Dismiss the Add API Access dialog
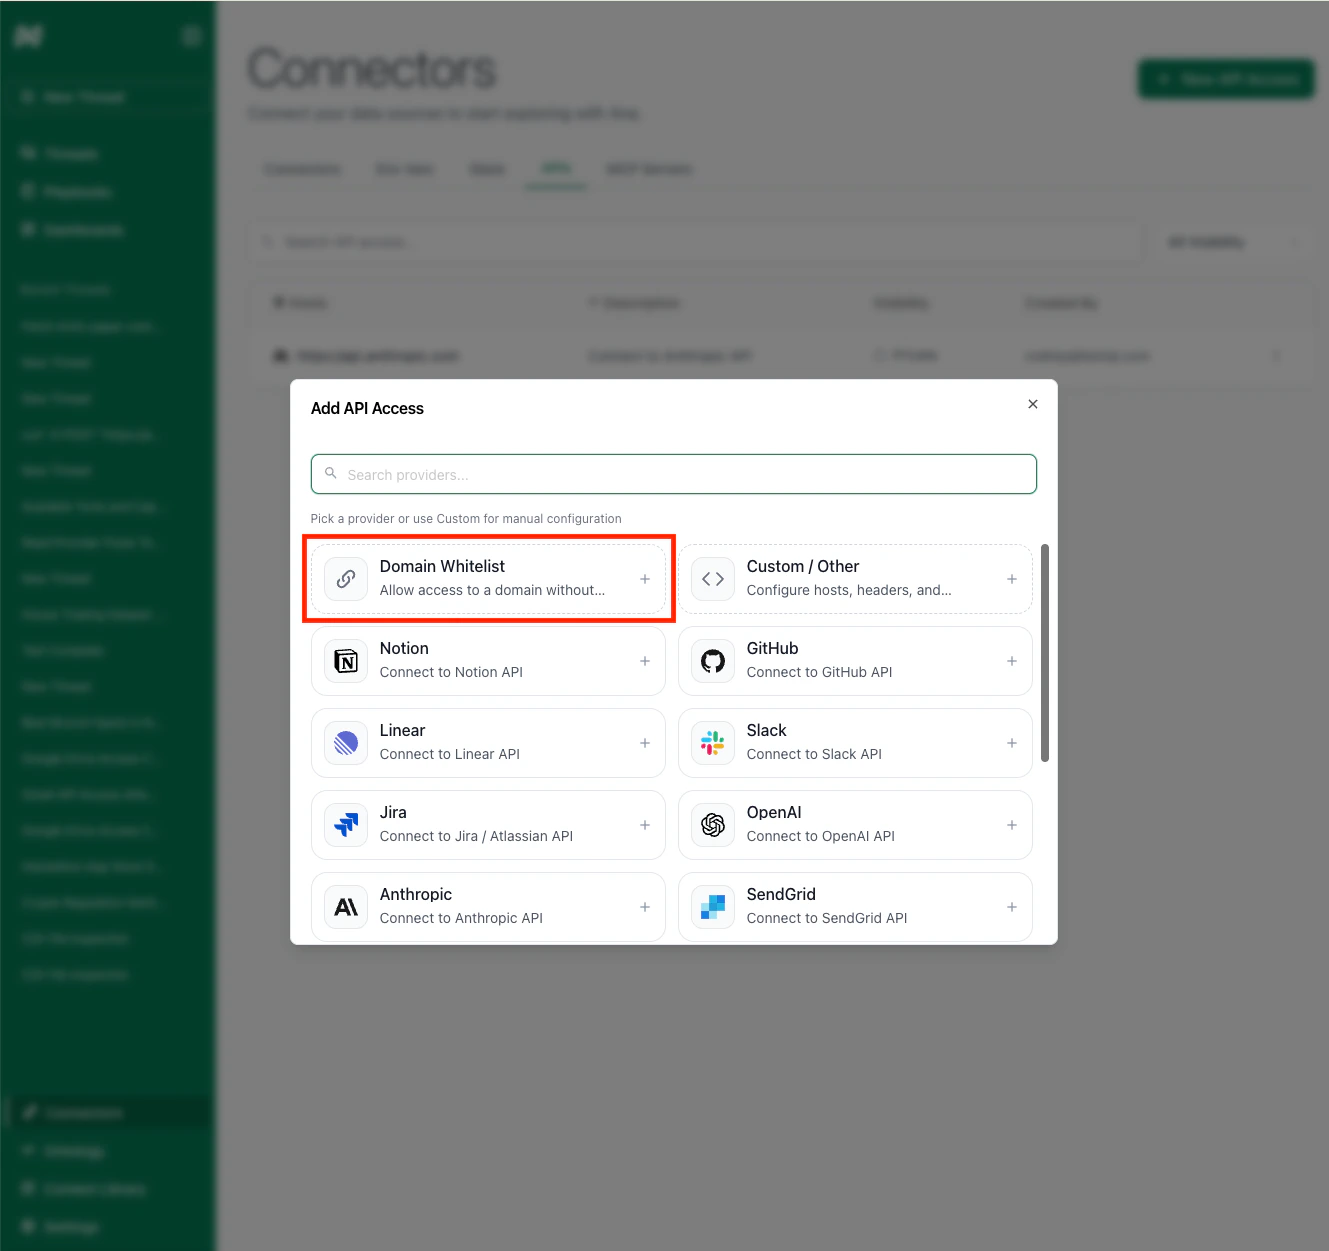The height and width of the screenshot is (1251, 1329). tap(1033, 404)
